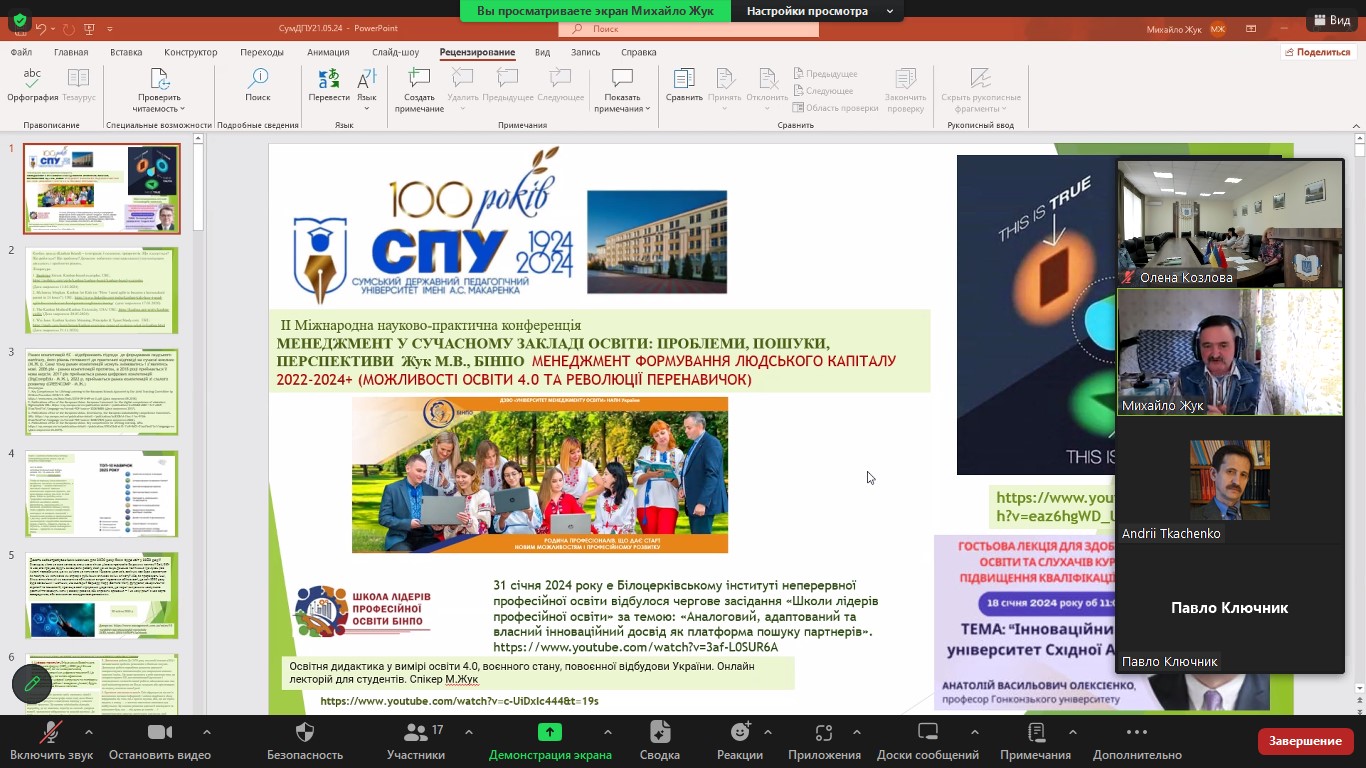Open the Слайд-шоу ribbon tab
The image size is (1366, 768).
pos(395,52)
